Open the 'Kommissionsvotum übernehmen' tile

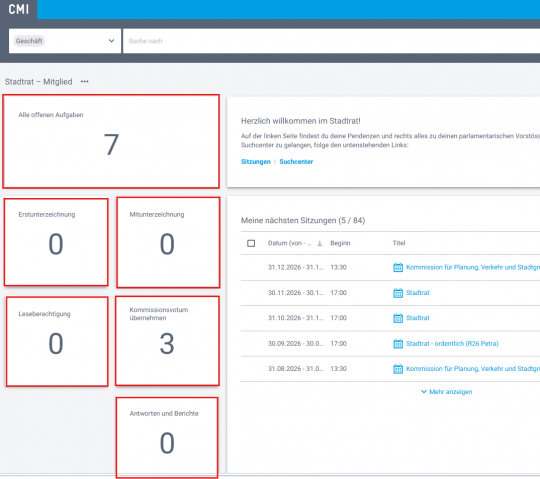coord(167,341)
